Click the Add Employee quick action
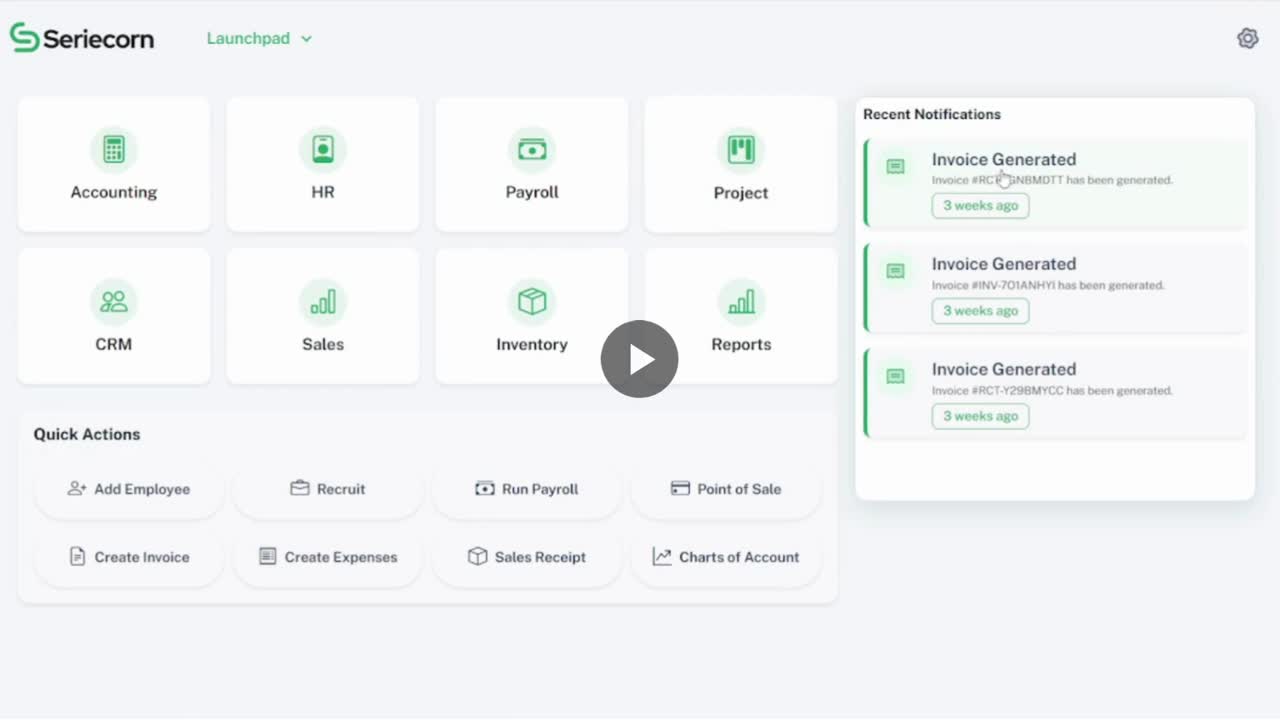 tap(129, 489)
